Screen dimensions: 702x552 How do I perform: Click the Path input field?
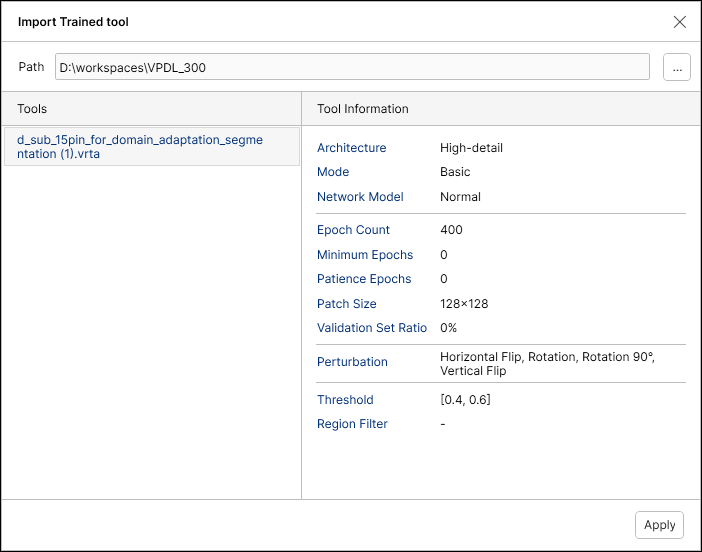coord(352,67)
